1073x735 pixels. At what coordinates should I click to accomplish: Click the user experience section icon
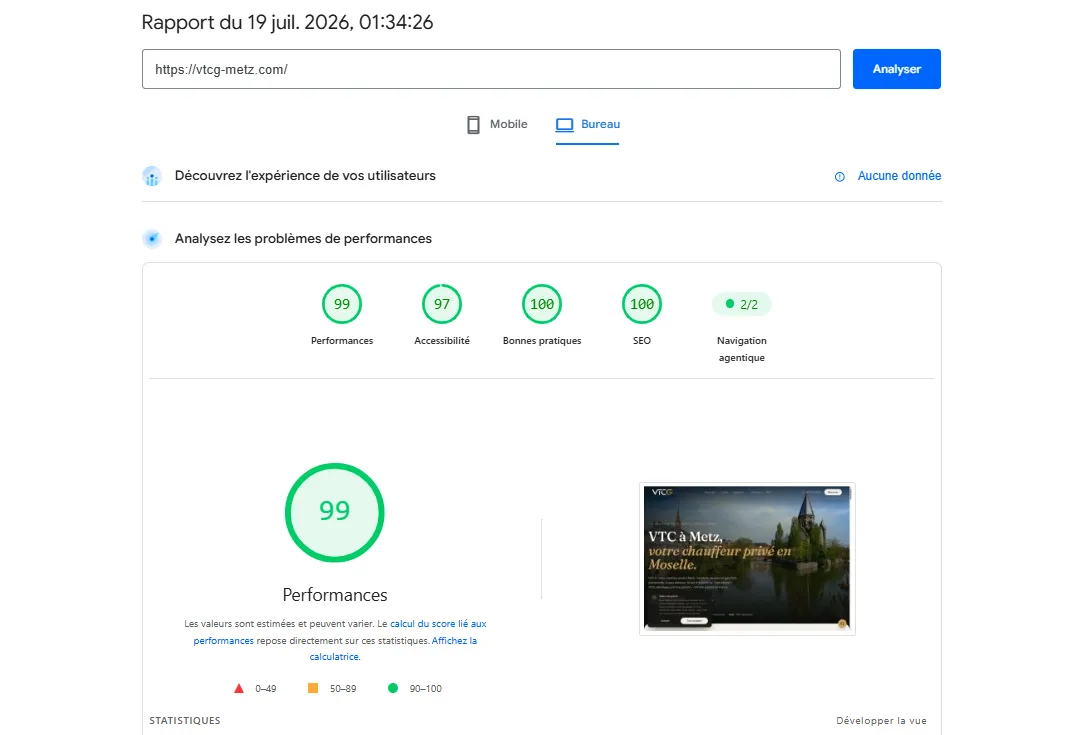coord(152,177)
